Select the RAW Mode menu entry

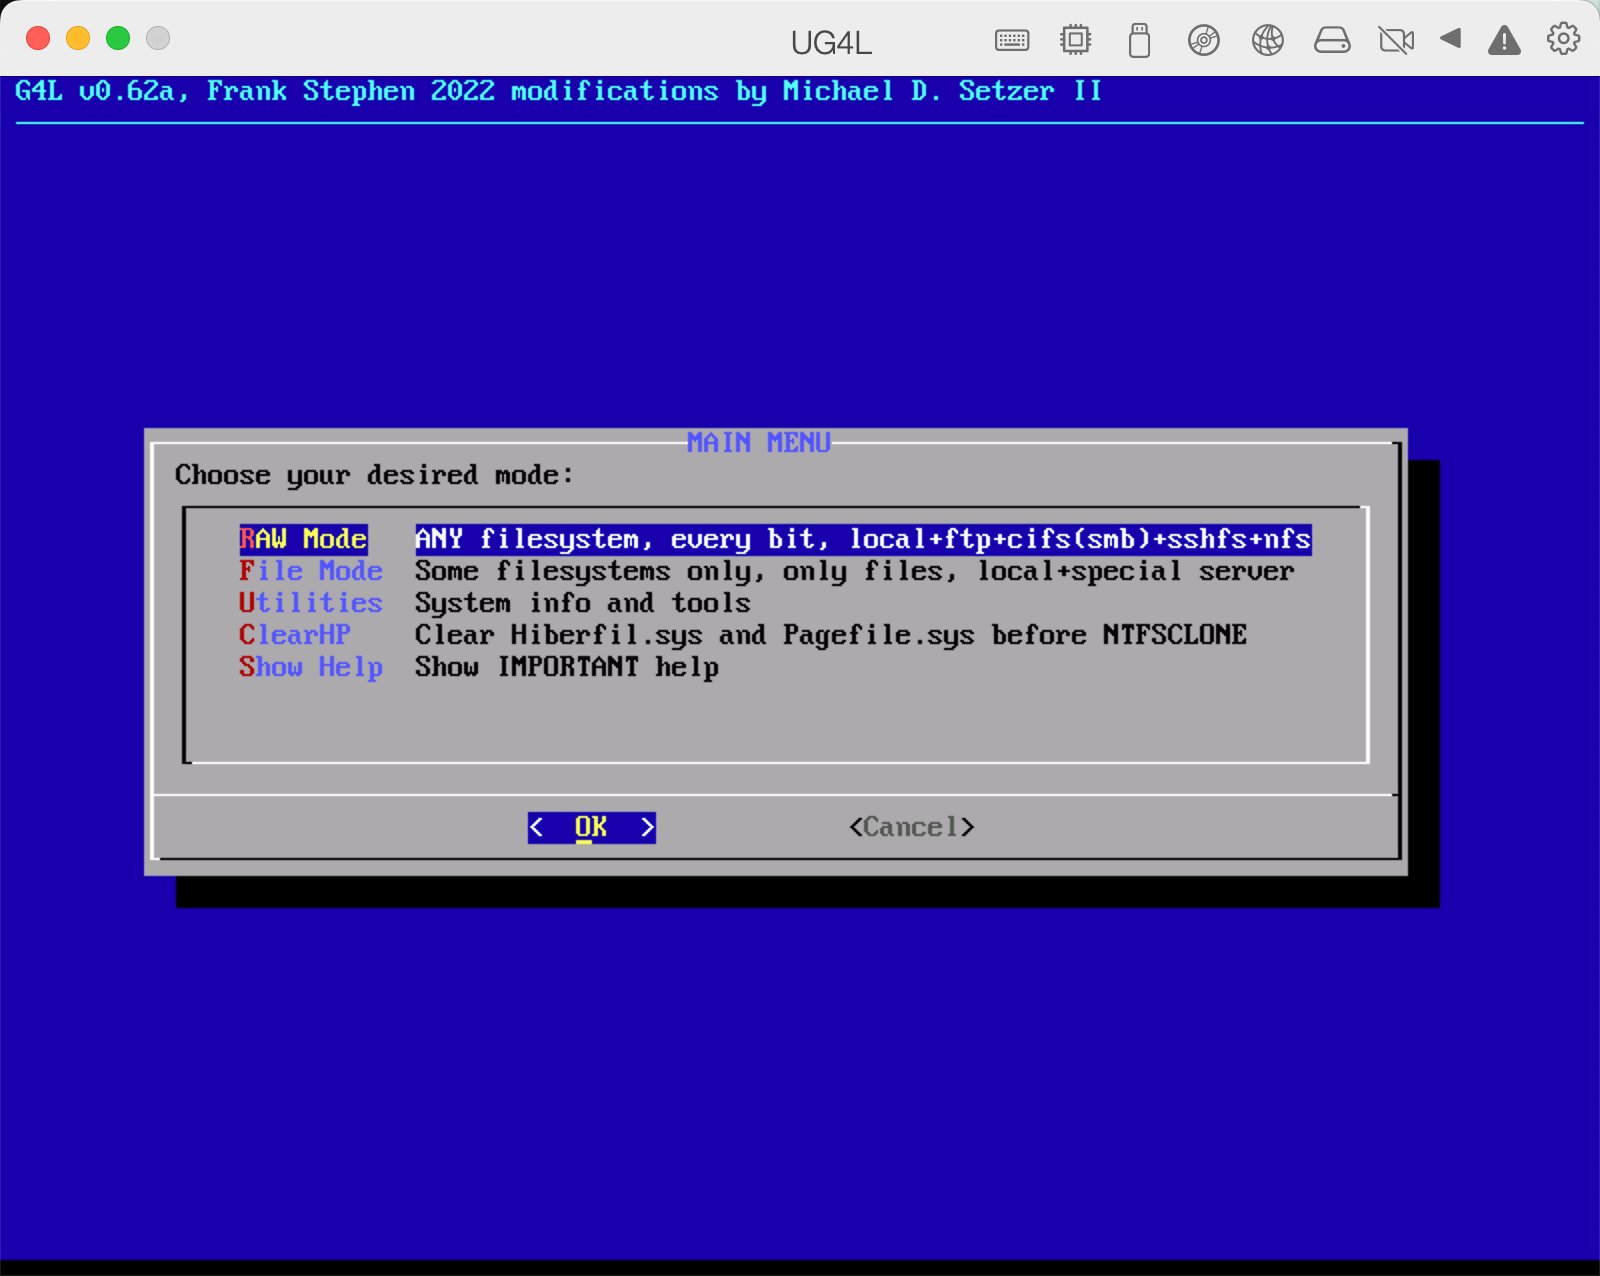[303, 539]
